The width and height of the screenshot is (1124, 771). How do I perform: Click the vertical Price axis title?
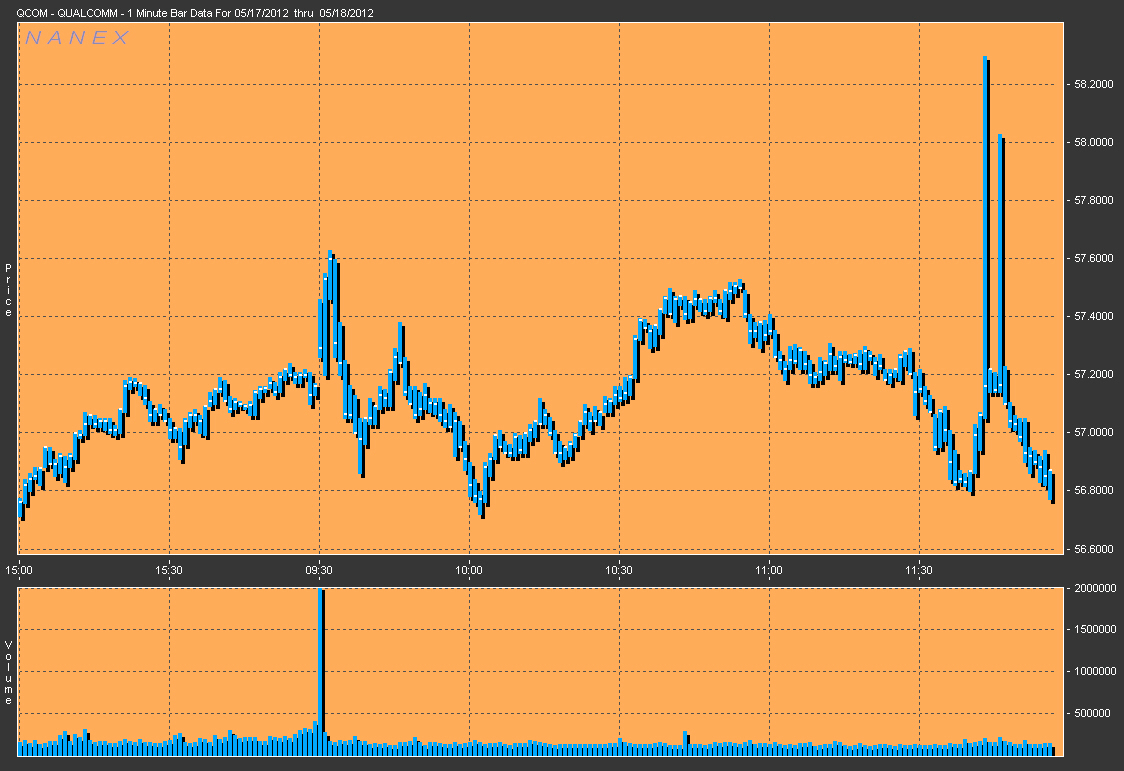point(9,290)
